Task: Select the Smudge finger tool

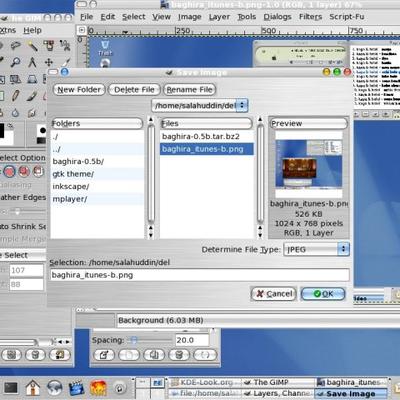Action: coord(32,113)
